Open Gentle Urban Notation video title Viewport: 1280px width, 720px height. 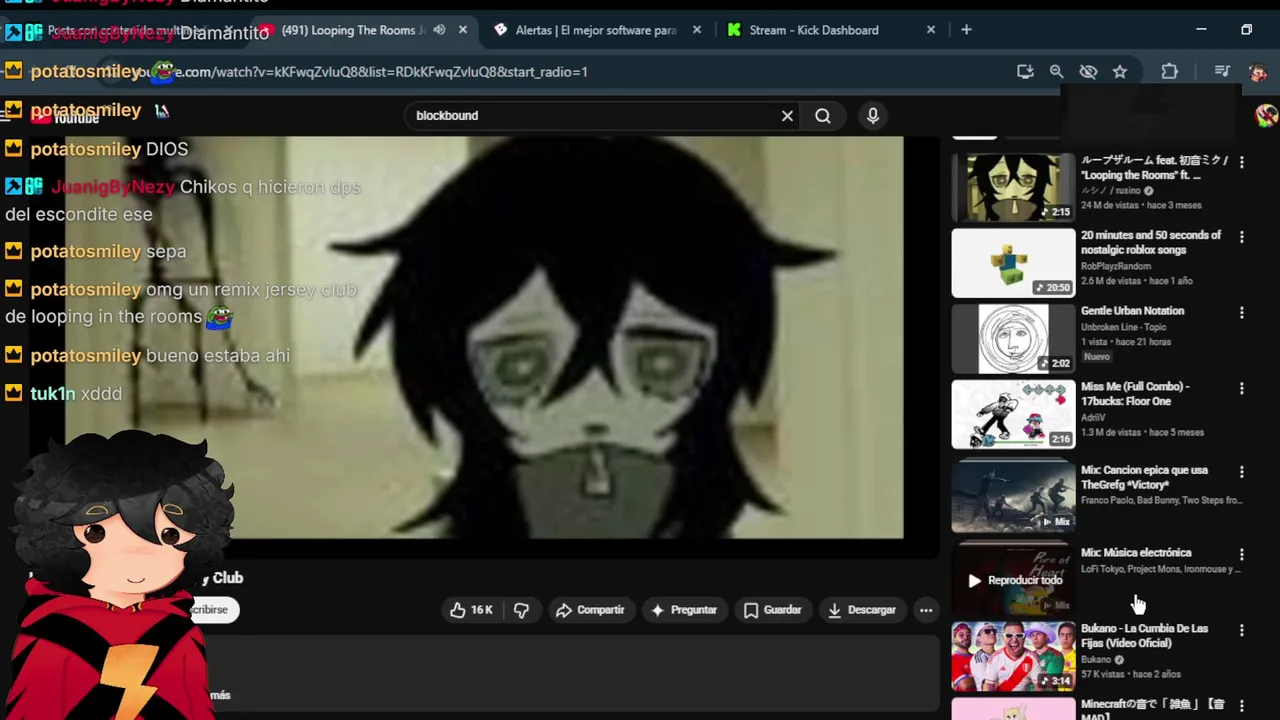(1132, 311)
